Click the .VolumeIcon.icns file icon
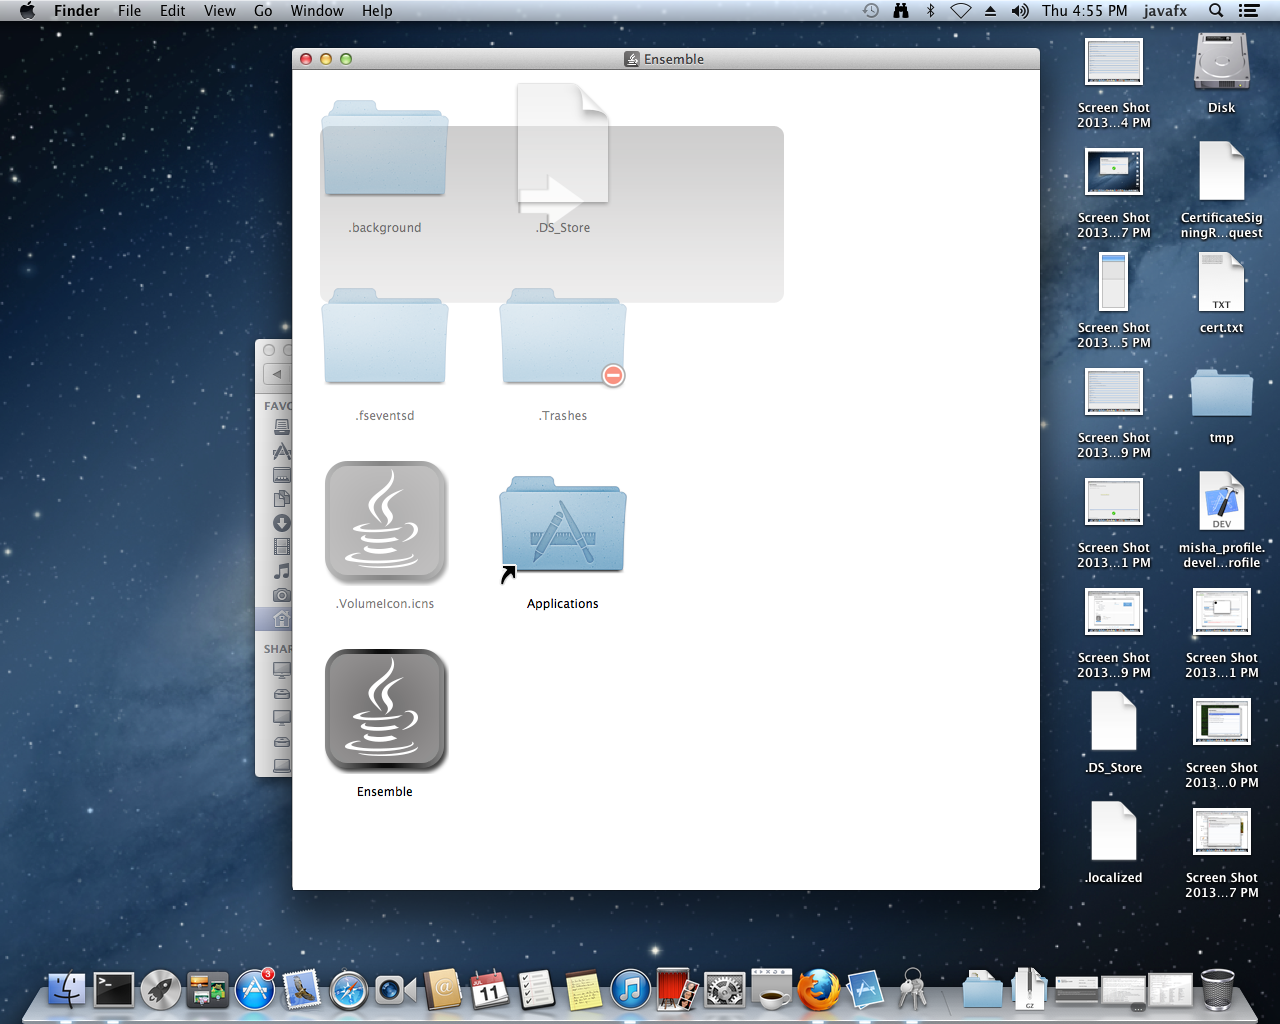The image size is (1280, 1024). click(x=385, y=523)
